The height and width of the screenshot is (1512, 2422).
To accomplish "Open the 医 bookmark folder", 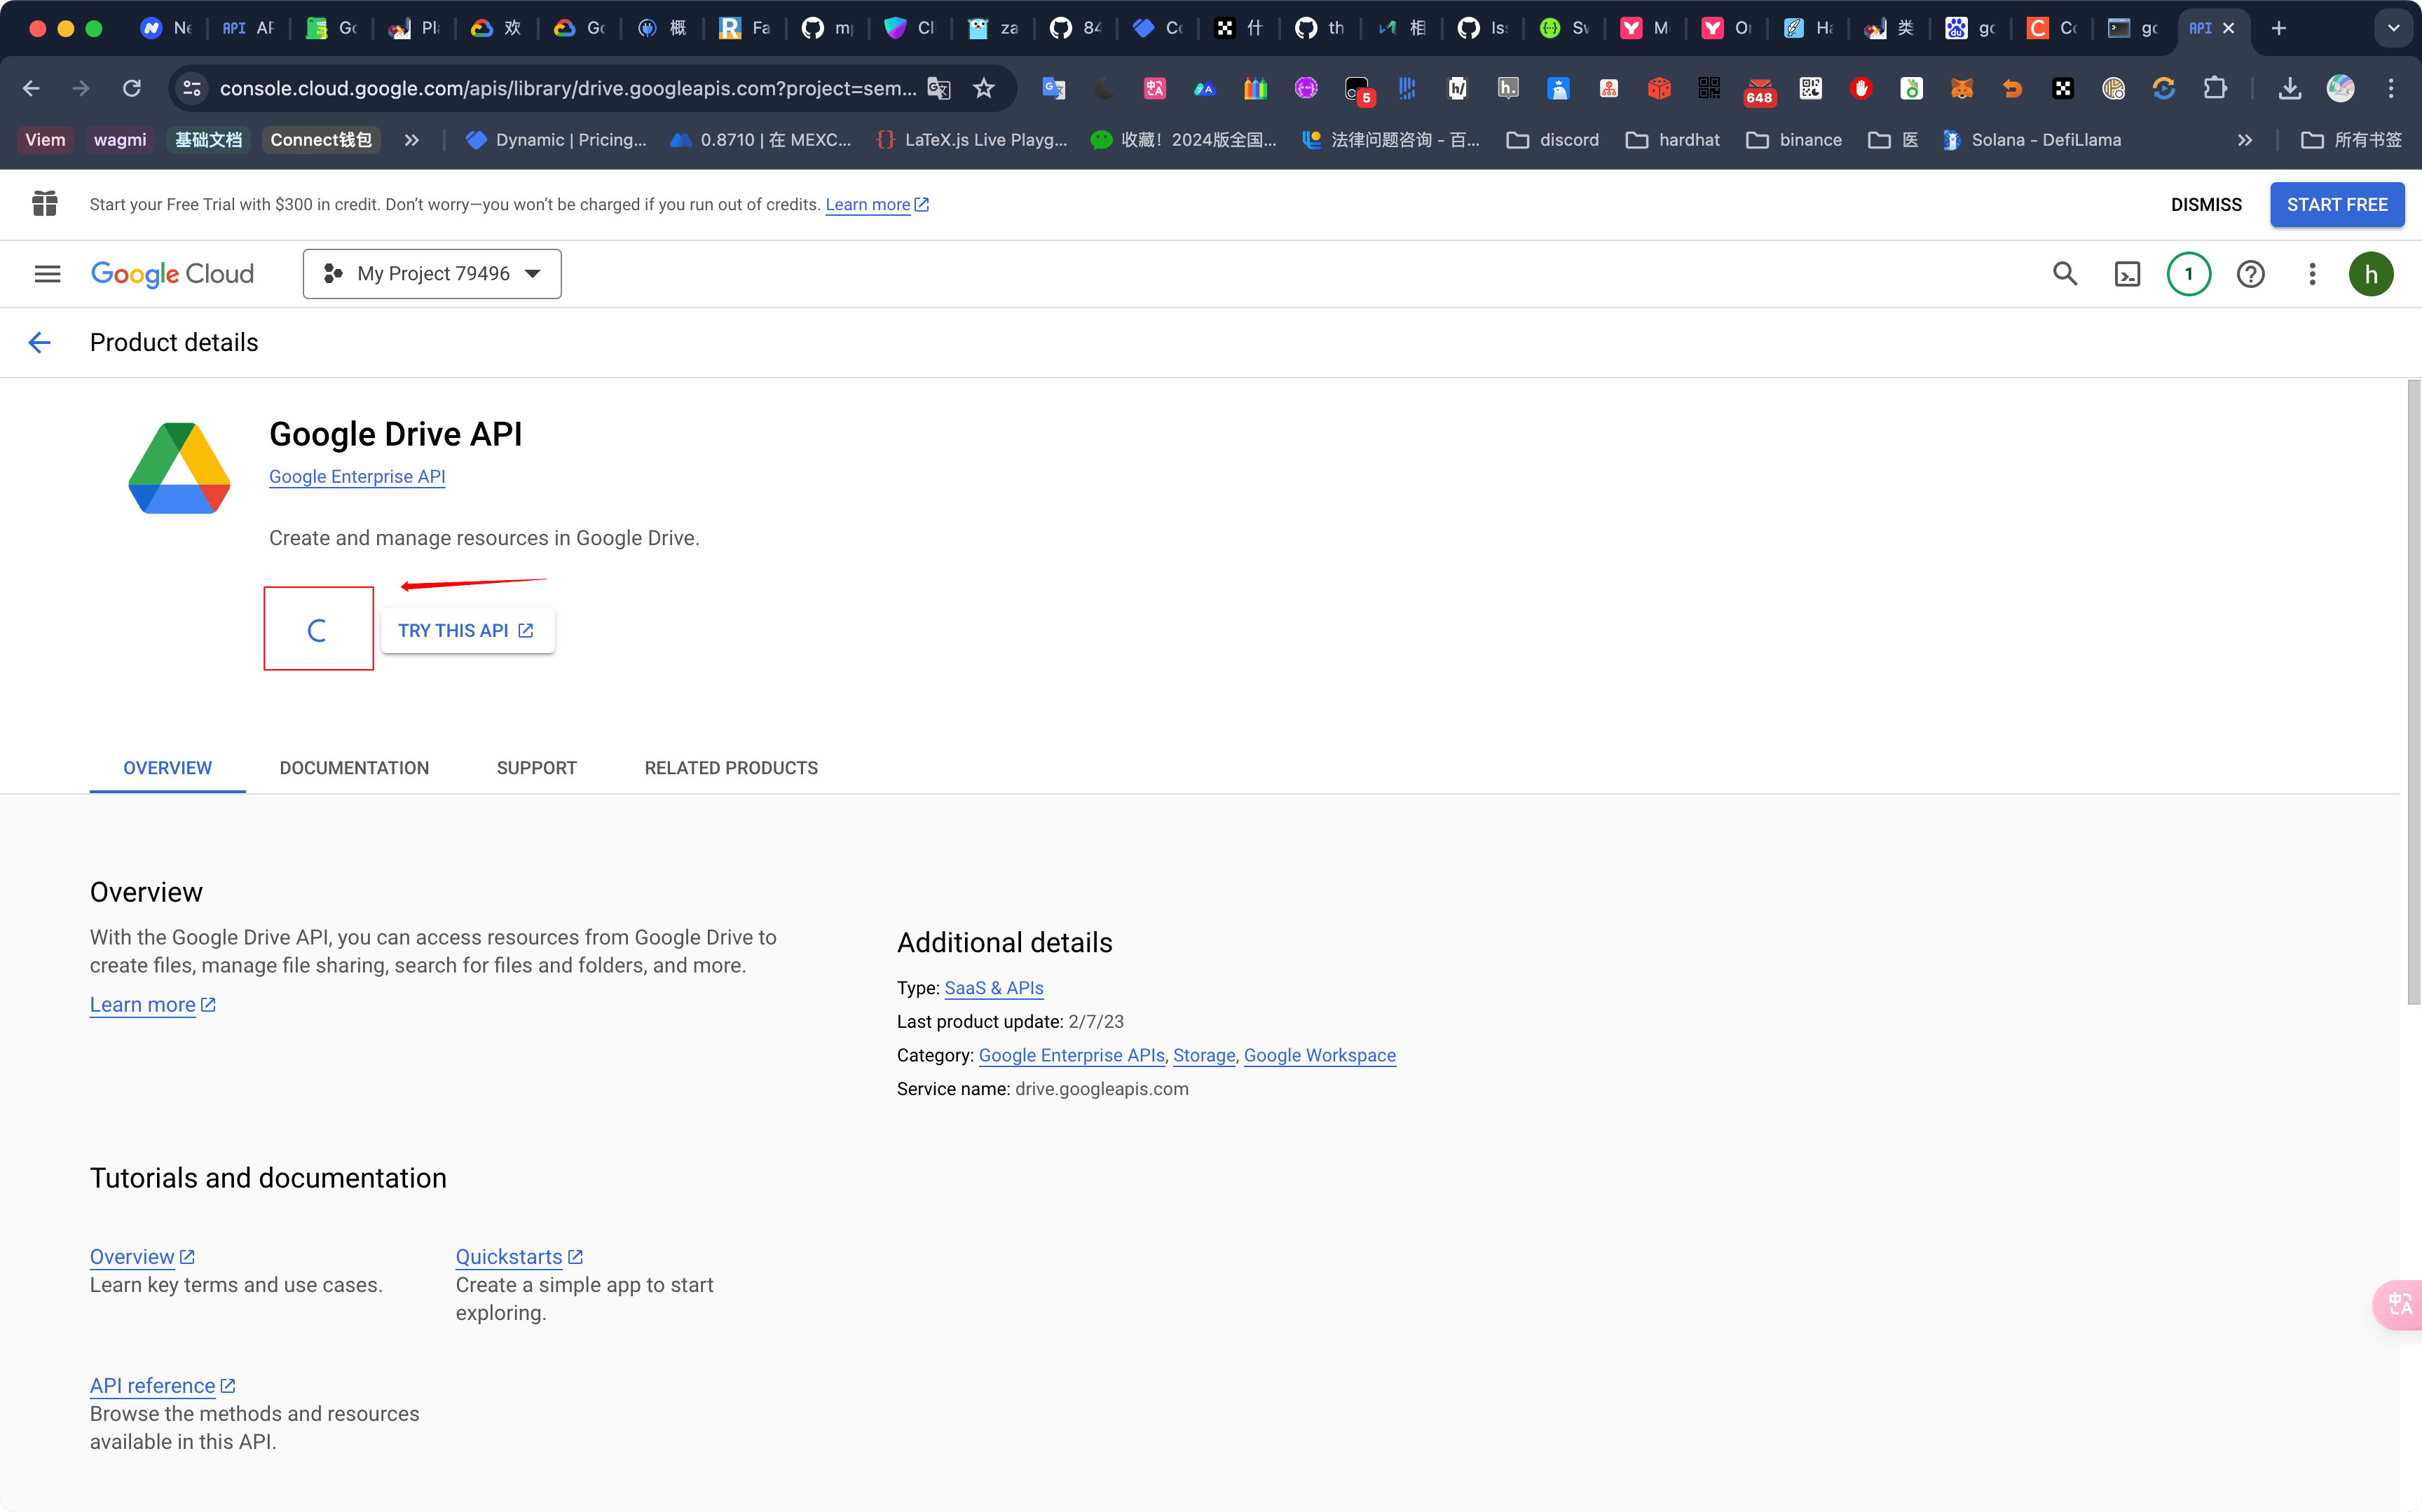I will [1893, 140].
